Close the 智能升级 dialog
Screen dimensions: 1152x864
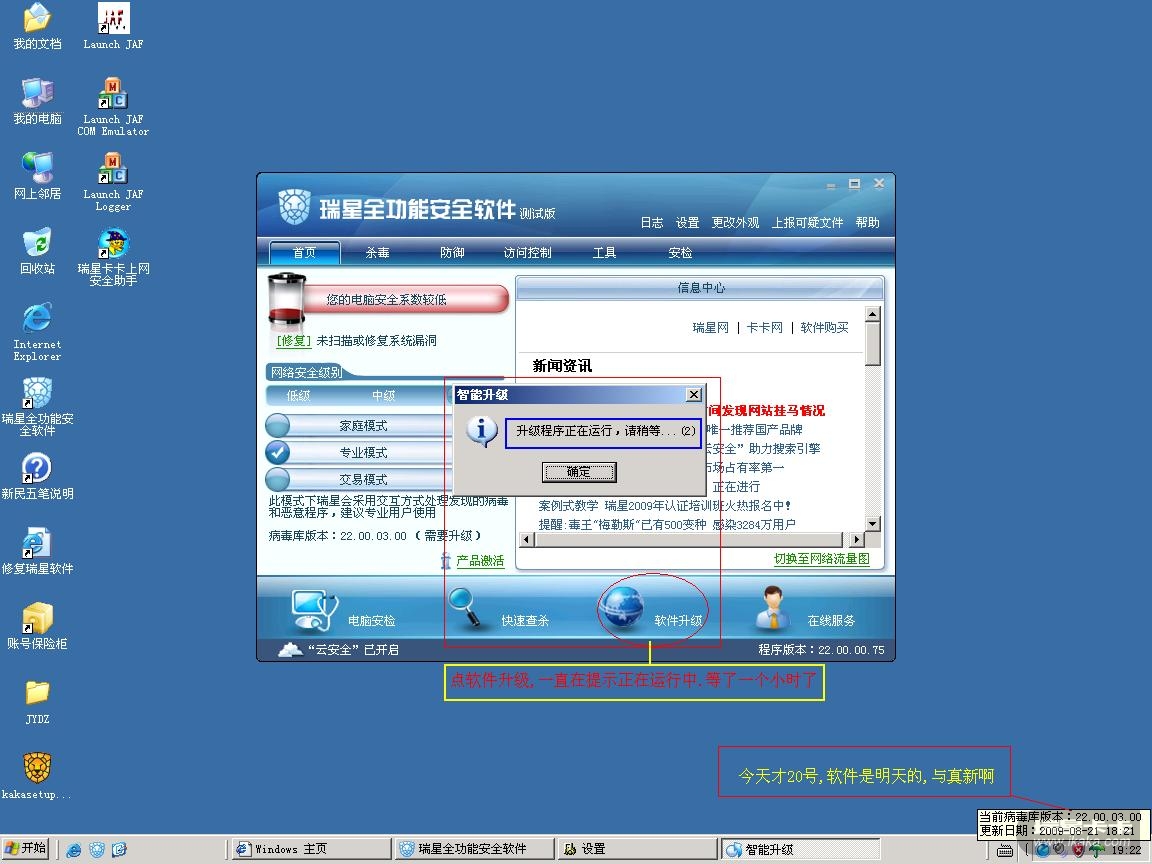click(x=694, y=395)
